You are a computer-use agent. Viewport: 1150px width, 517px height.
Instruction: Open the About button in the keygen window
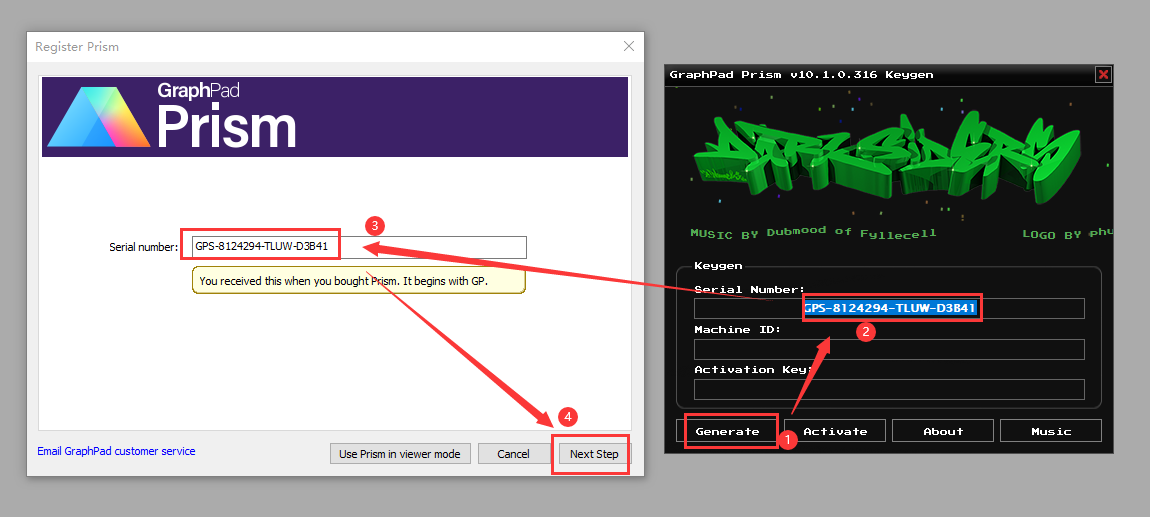click(x=942, y=431)
